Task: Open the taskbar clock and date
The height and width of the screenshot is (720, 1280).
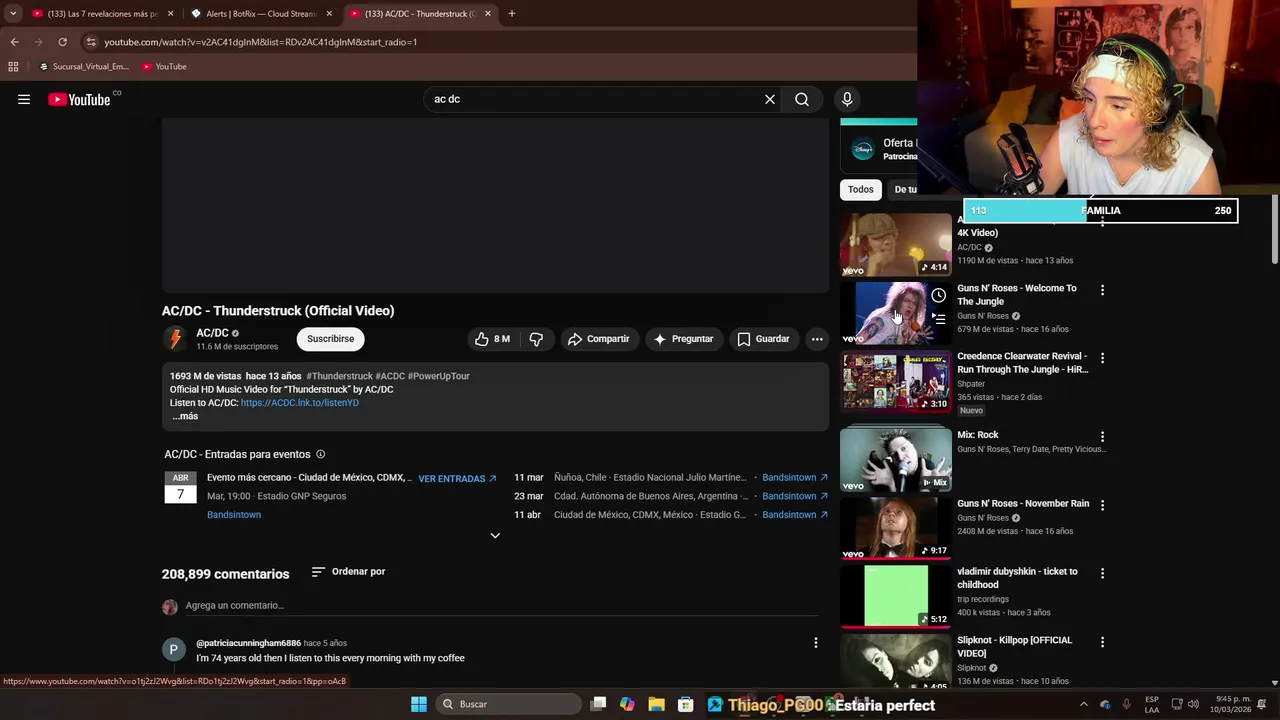Action: click(1230, 704)
